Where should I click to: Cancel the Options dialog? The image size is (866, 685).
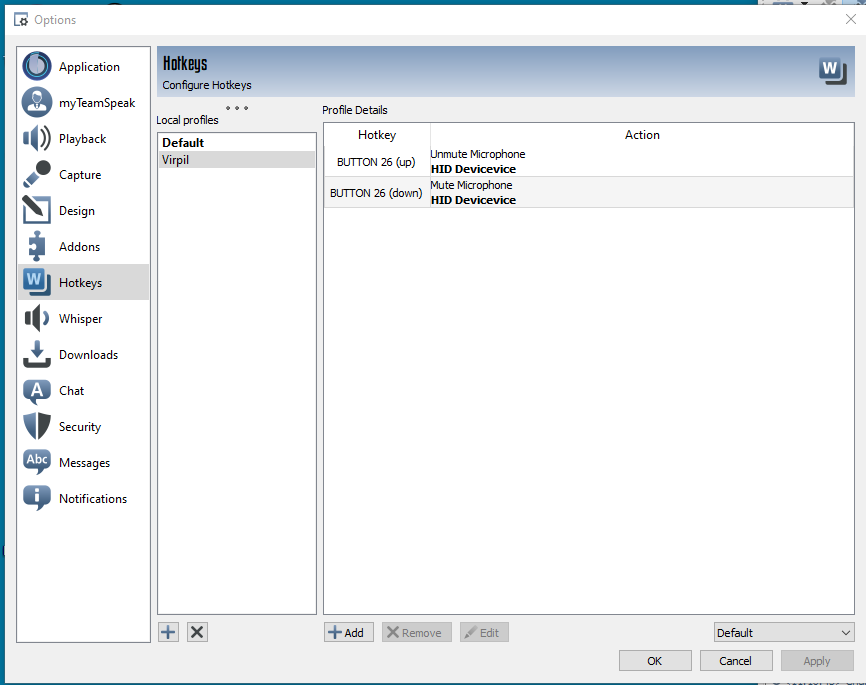pyautogui.click(x=736, y=661)
